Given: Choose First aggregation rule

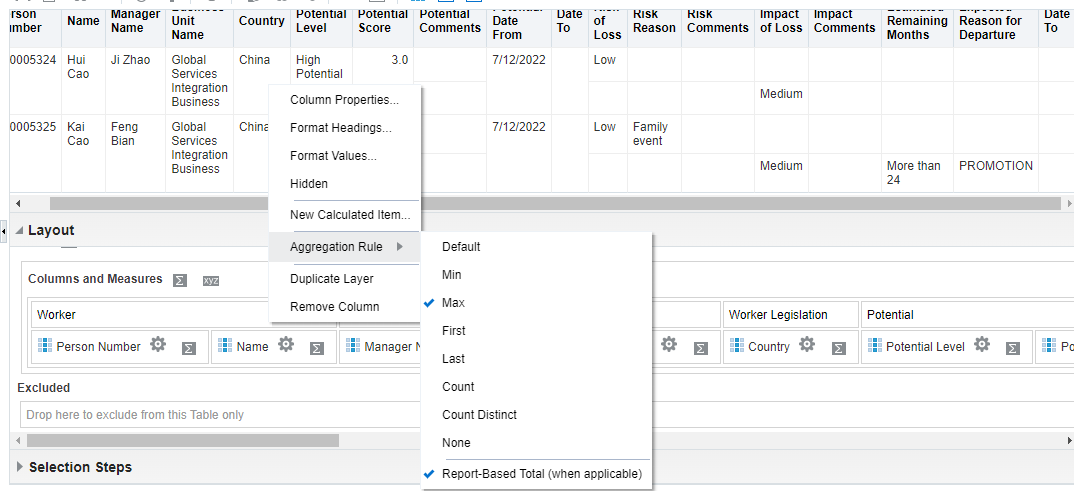Looking at the screenshot, I should click(x=536, y=331).
